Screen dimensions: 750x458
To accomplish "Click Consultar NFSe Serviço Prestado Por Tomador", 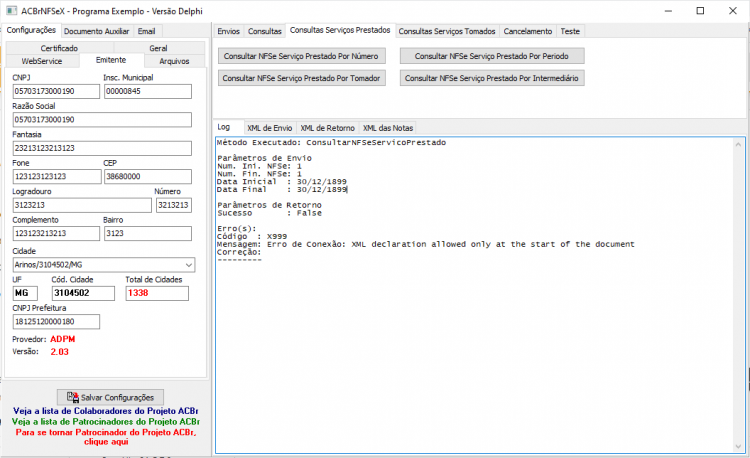I will click(301, 78).
